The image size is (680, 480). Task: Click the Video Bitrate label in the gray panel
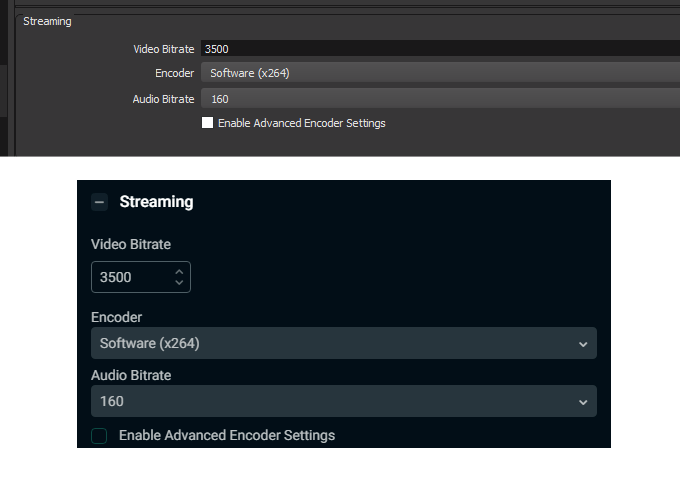tap(163, 49)
